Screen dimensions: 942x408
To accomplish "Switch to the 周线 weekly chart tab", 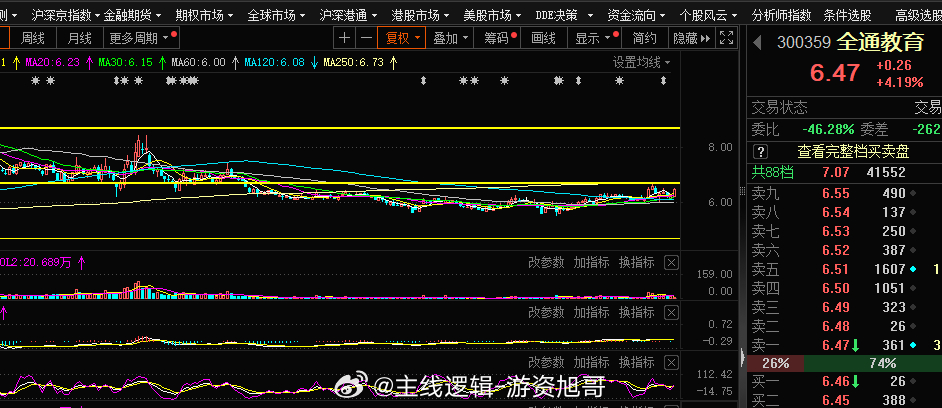I will (x=33, y=38).
